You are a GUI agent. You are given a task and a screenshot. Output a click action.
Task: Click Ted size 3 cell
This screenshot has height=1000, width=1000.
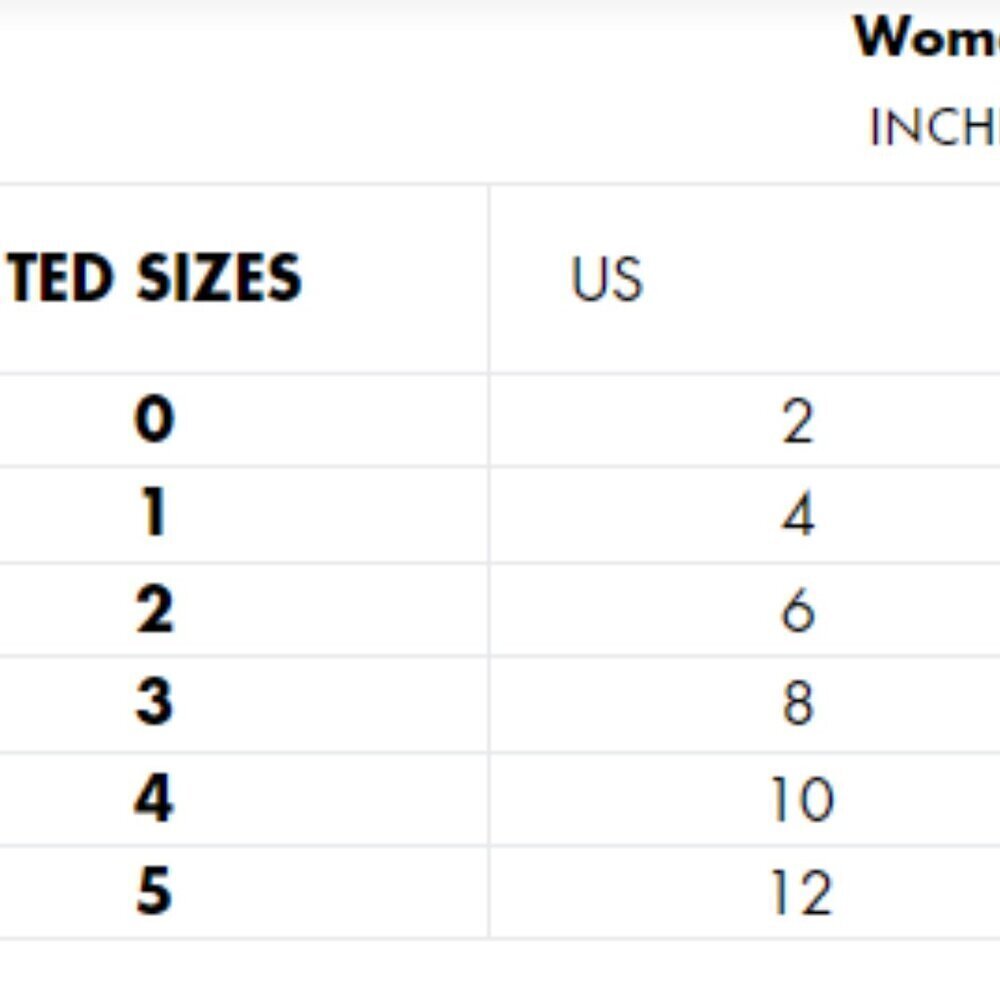(244, 703)
